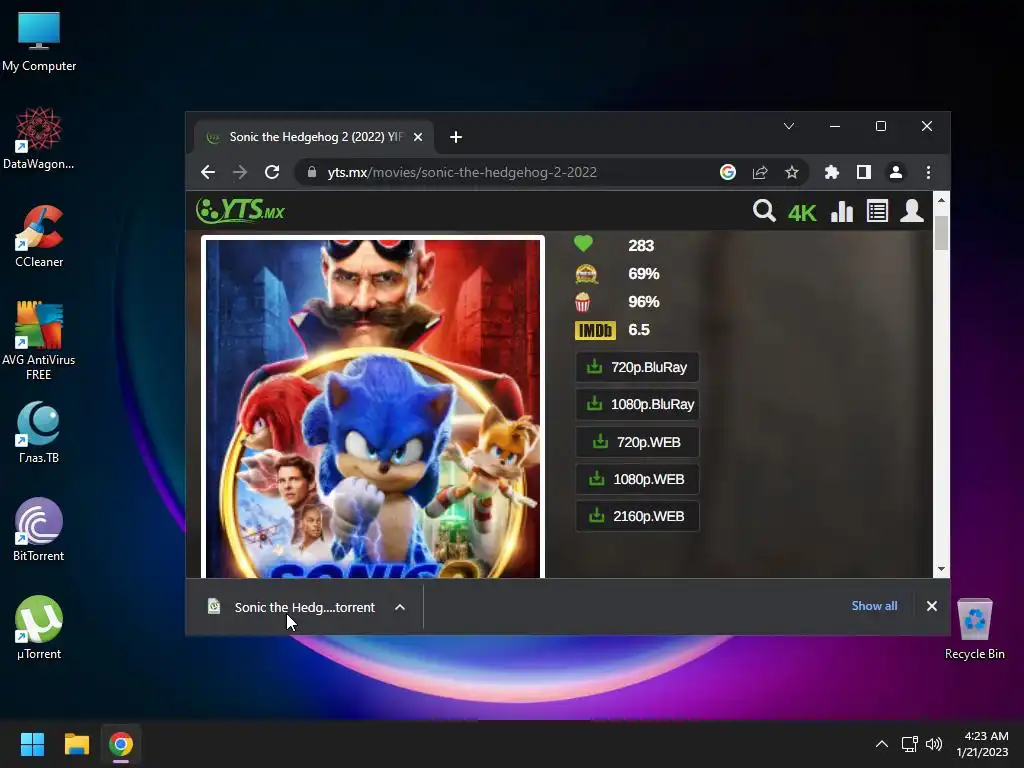The width and height of the screenshot is (1024, 768).
Task: Click the address bar URL
Action: pyautogui.click(x=462, y=172)
